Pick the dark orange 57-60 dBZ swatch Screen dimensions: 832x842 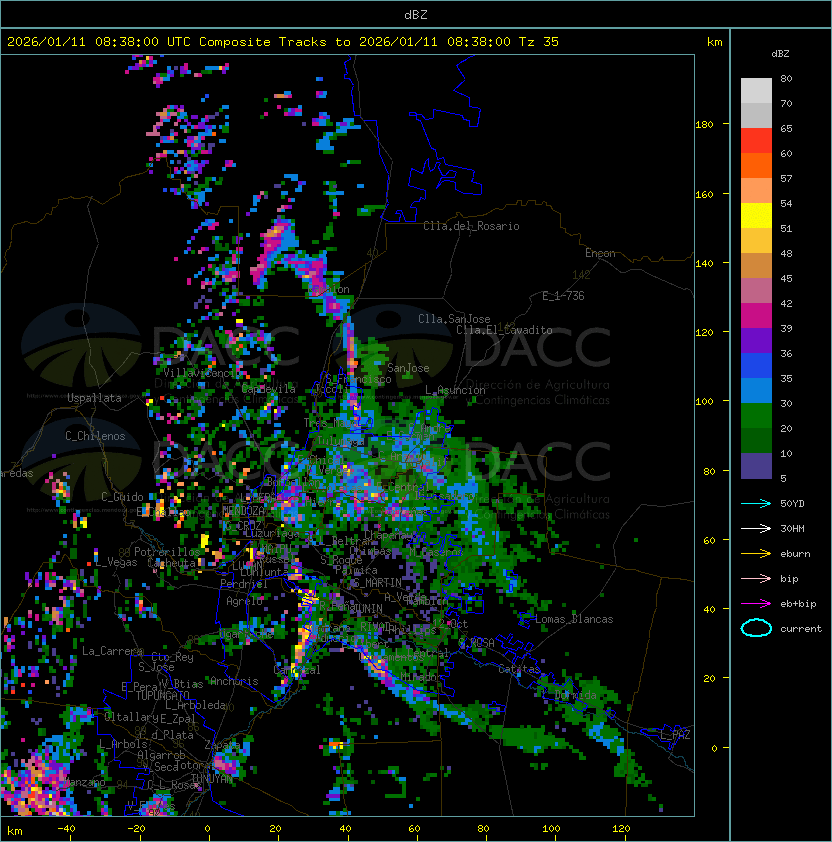pos(756,165)
